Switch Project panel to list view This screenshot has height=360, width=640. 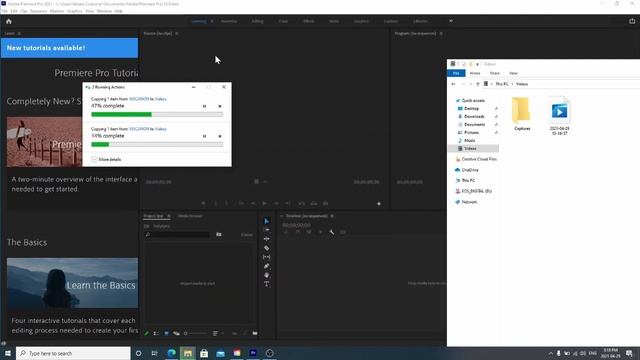click(156, 333)
